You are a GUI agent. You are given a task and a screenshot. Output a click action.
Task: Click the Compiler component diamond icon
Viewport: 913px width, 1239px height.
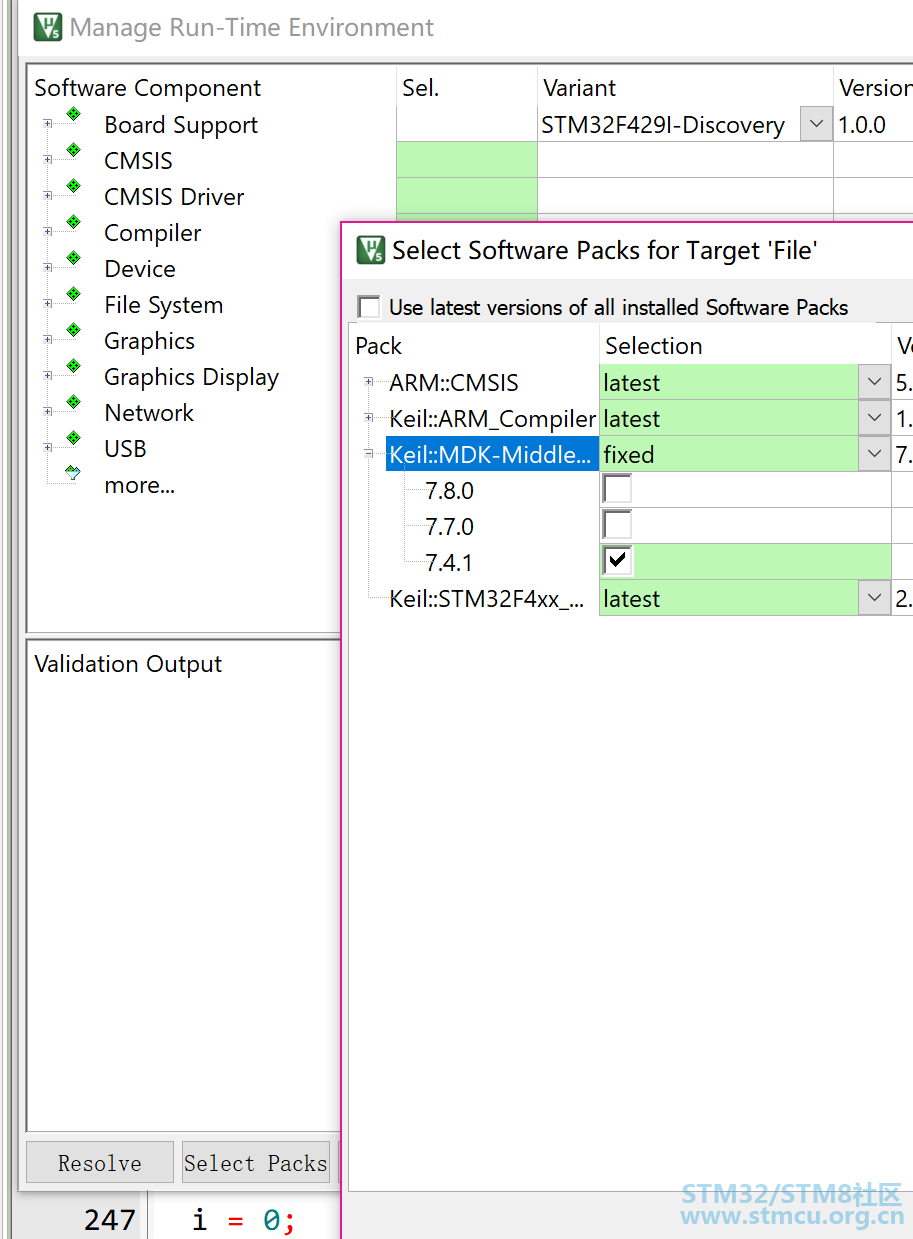(x=73, y=222)
